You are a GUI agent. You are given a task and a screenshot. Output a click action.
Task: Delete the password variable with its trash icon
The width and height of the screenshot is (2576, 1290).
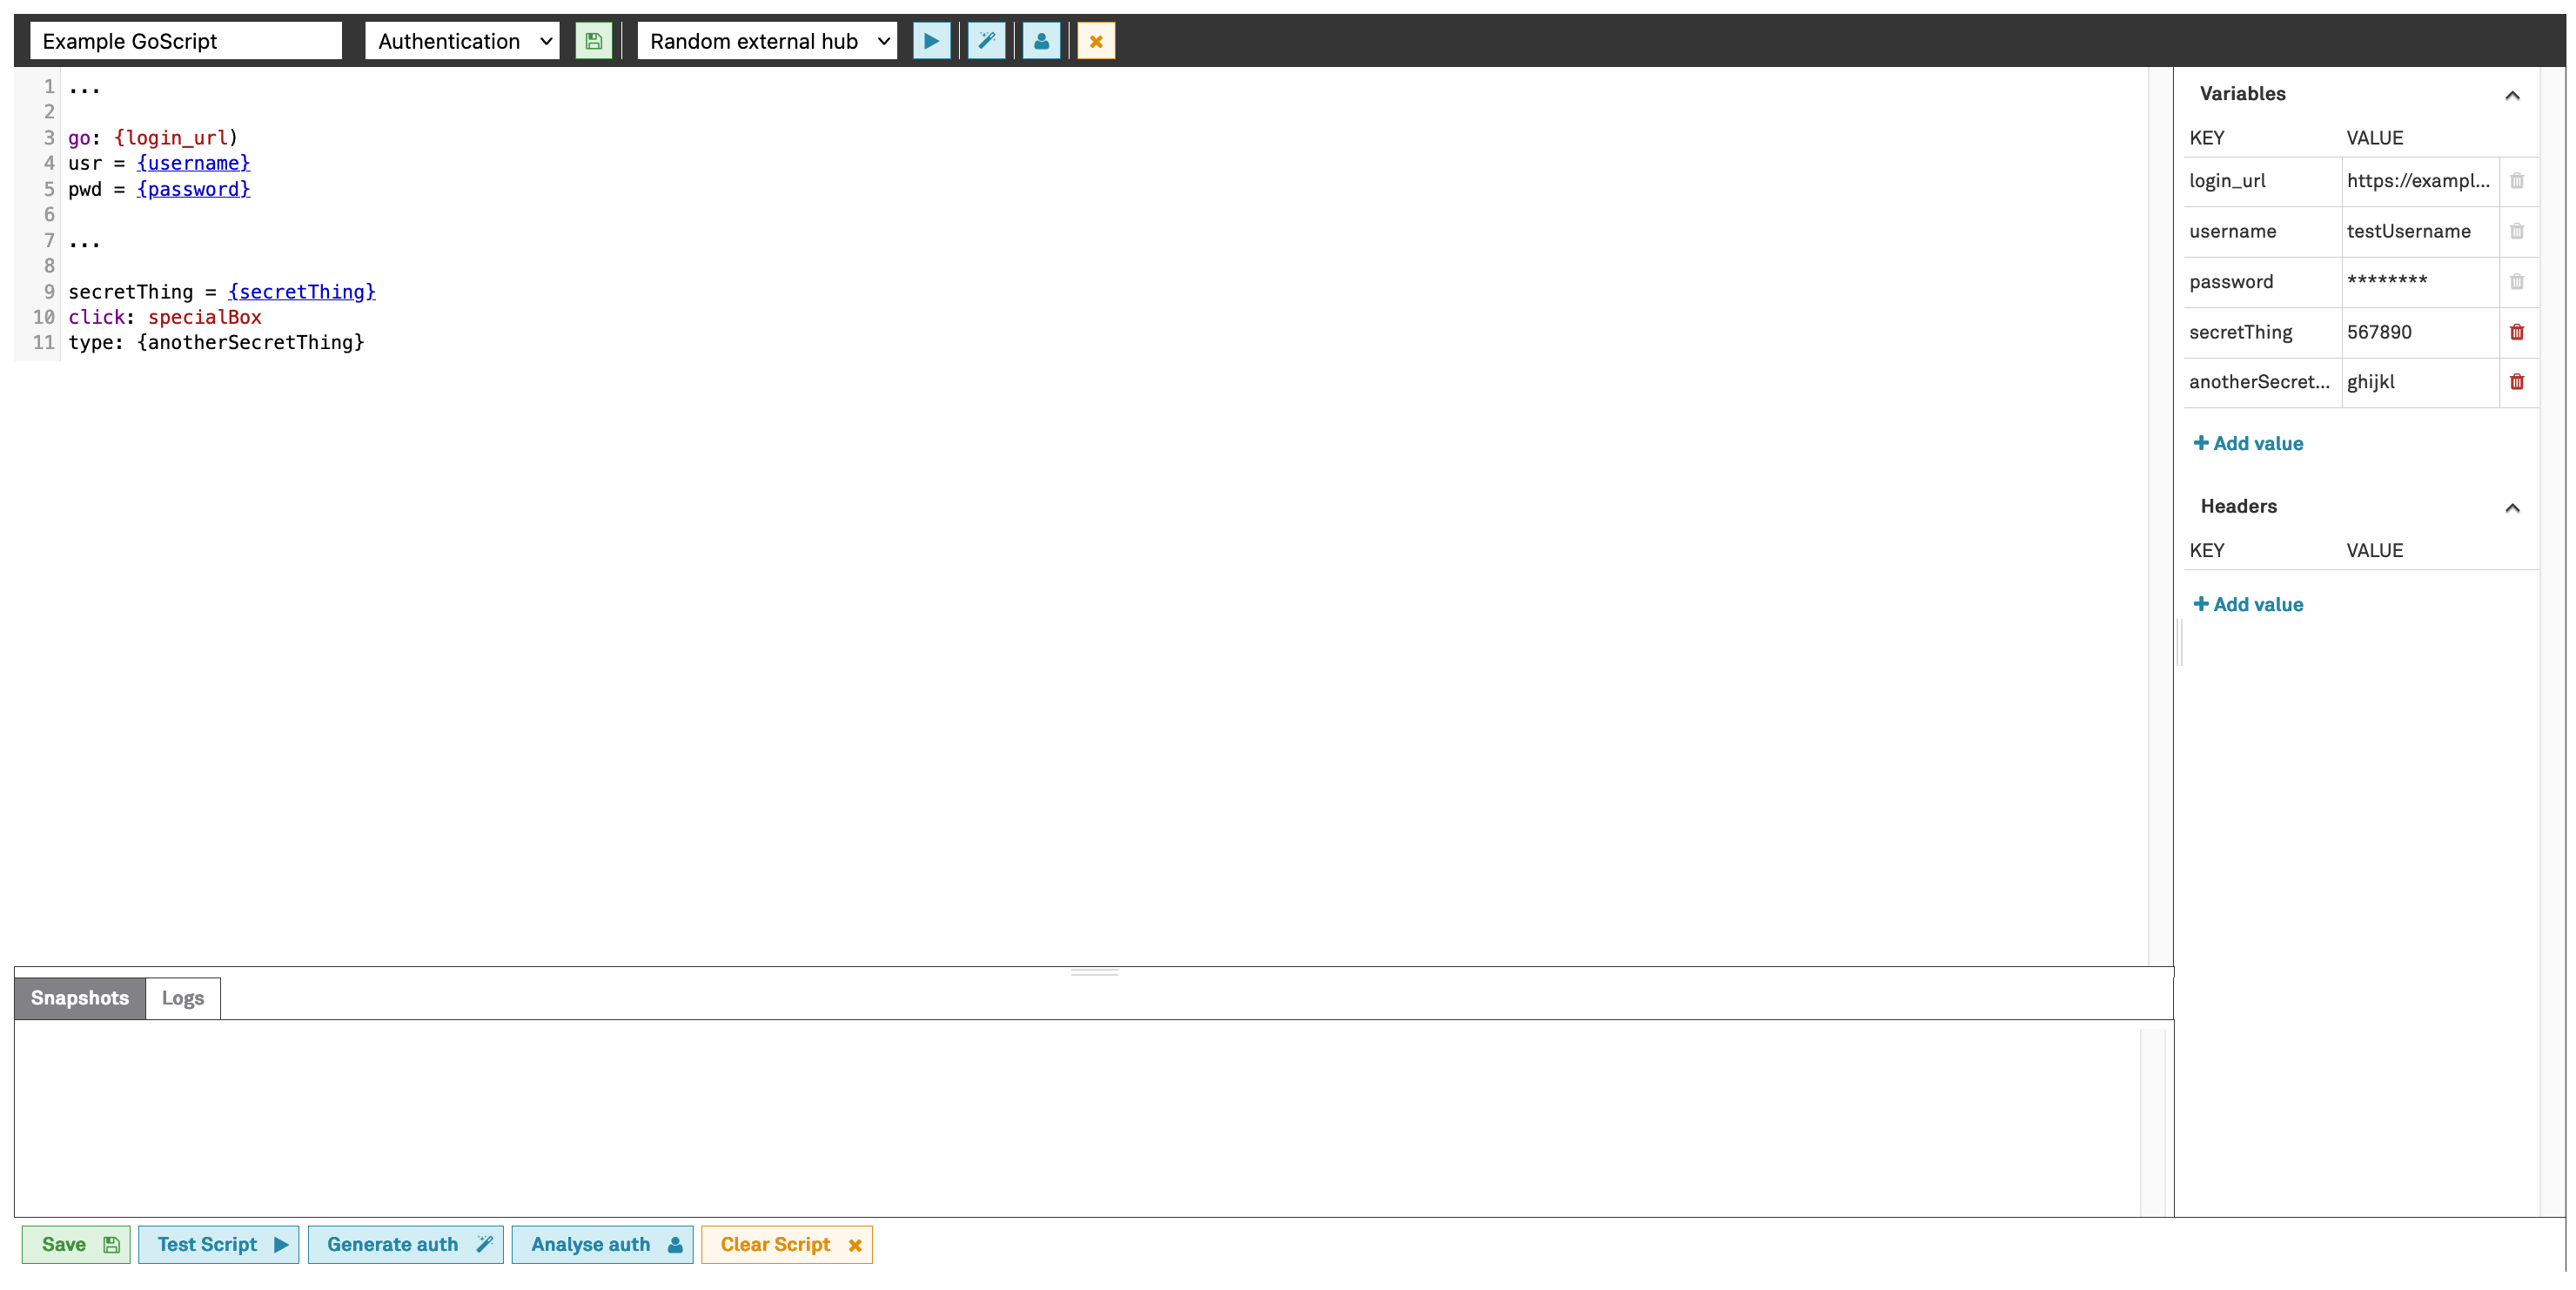tap(2517, 282)
